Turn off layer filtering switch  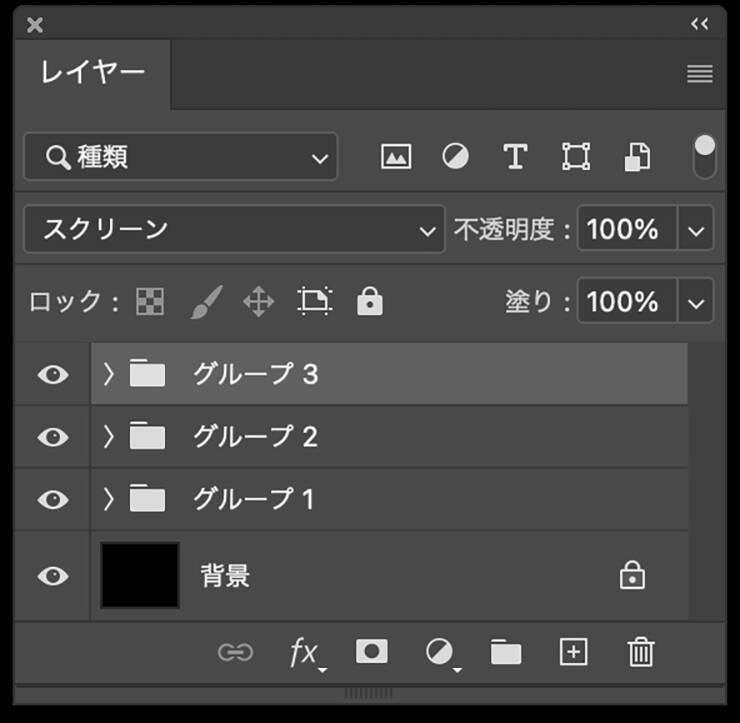[x=705, y=157]
